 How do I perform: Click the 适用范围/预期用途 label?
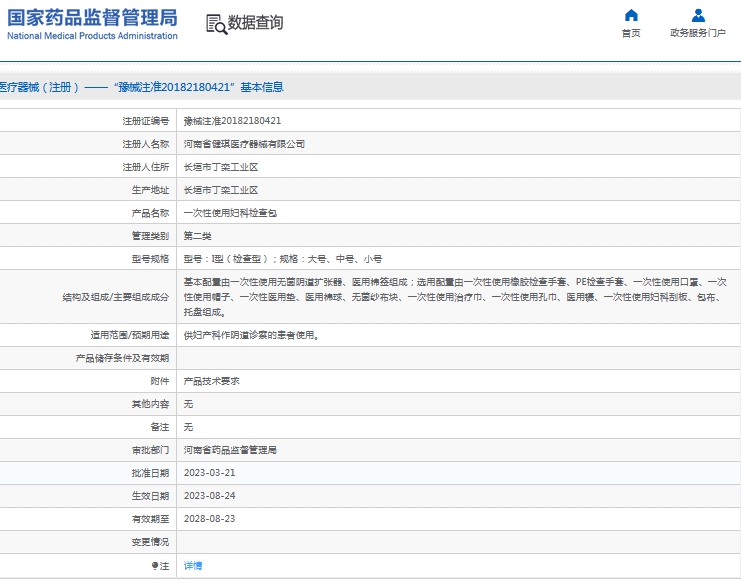[130, 336]
